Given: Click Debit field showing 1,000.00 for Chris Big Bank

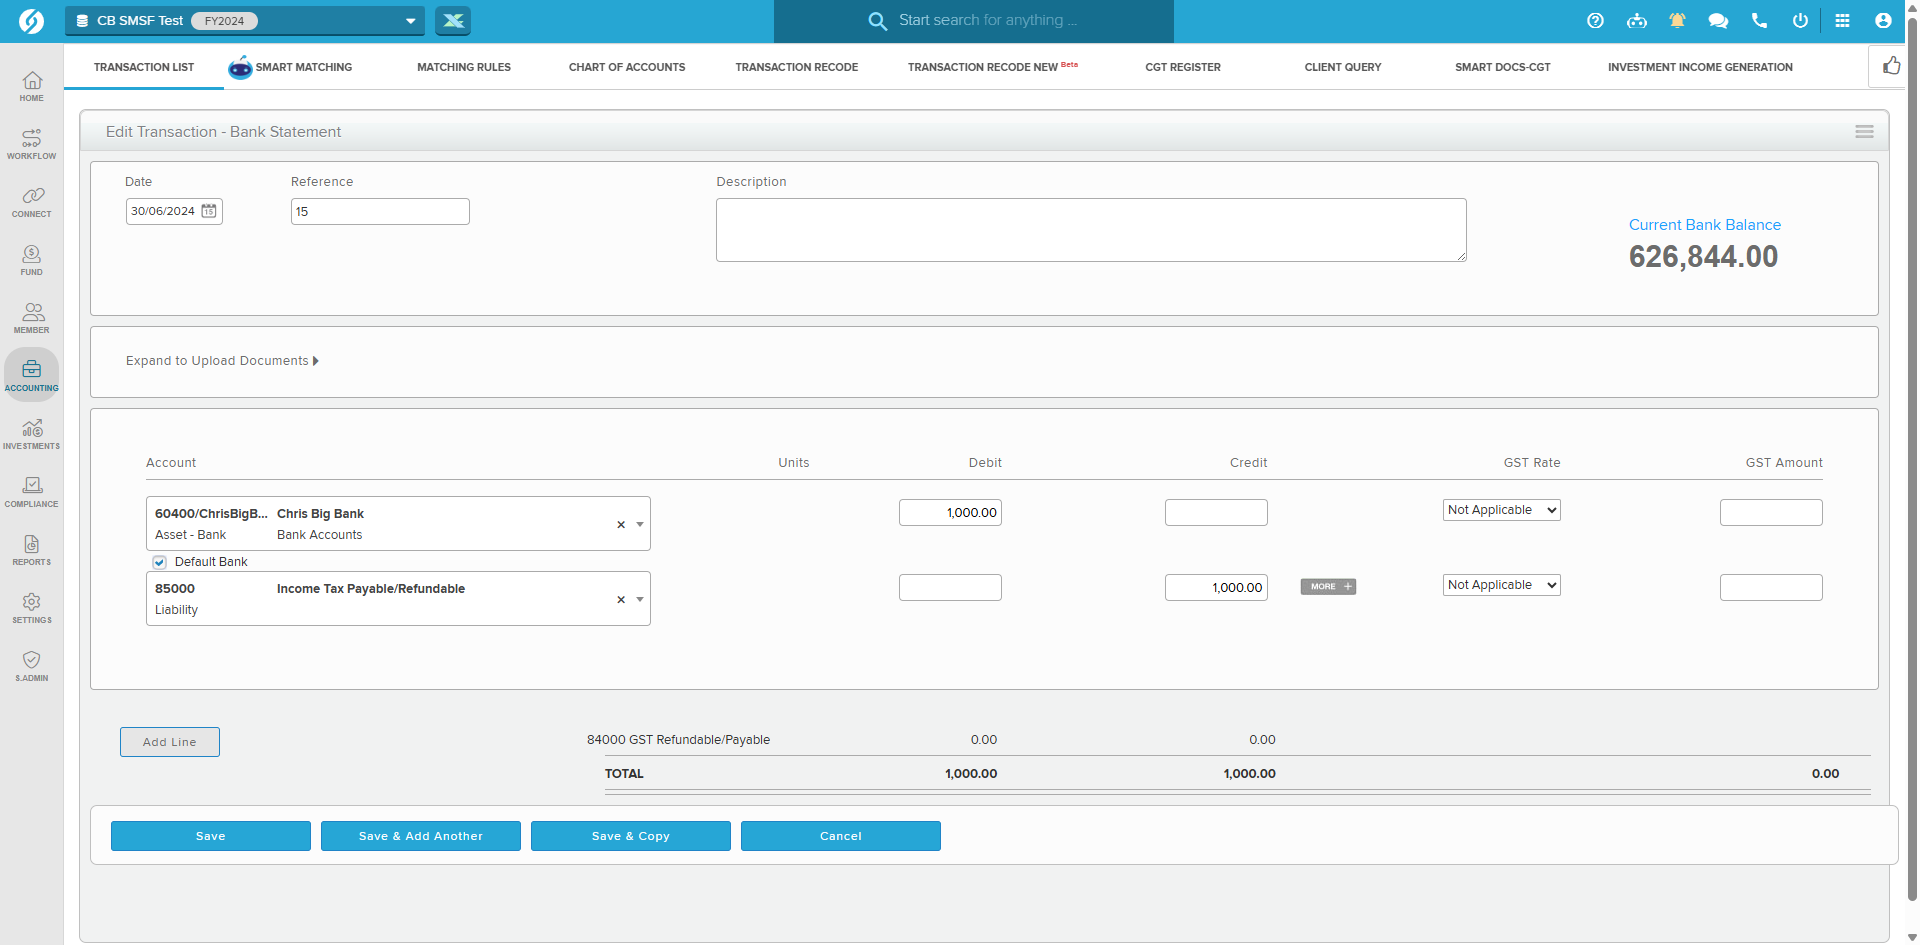Looking at the screenshot, I should [950, 512].
